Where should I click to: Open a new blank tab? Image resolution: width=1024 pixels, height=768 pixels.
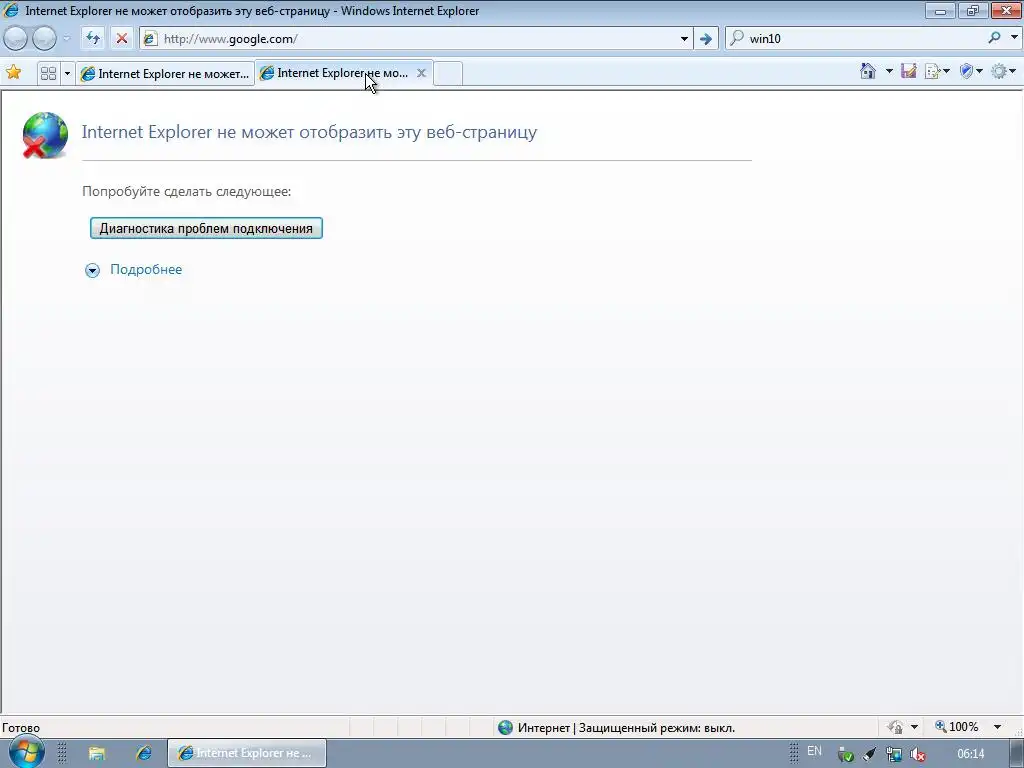[x=448, y=73]
